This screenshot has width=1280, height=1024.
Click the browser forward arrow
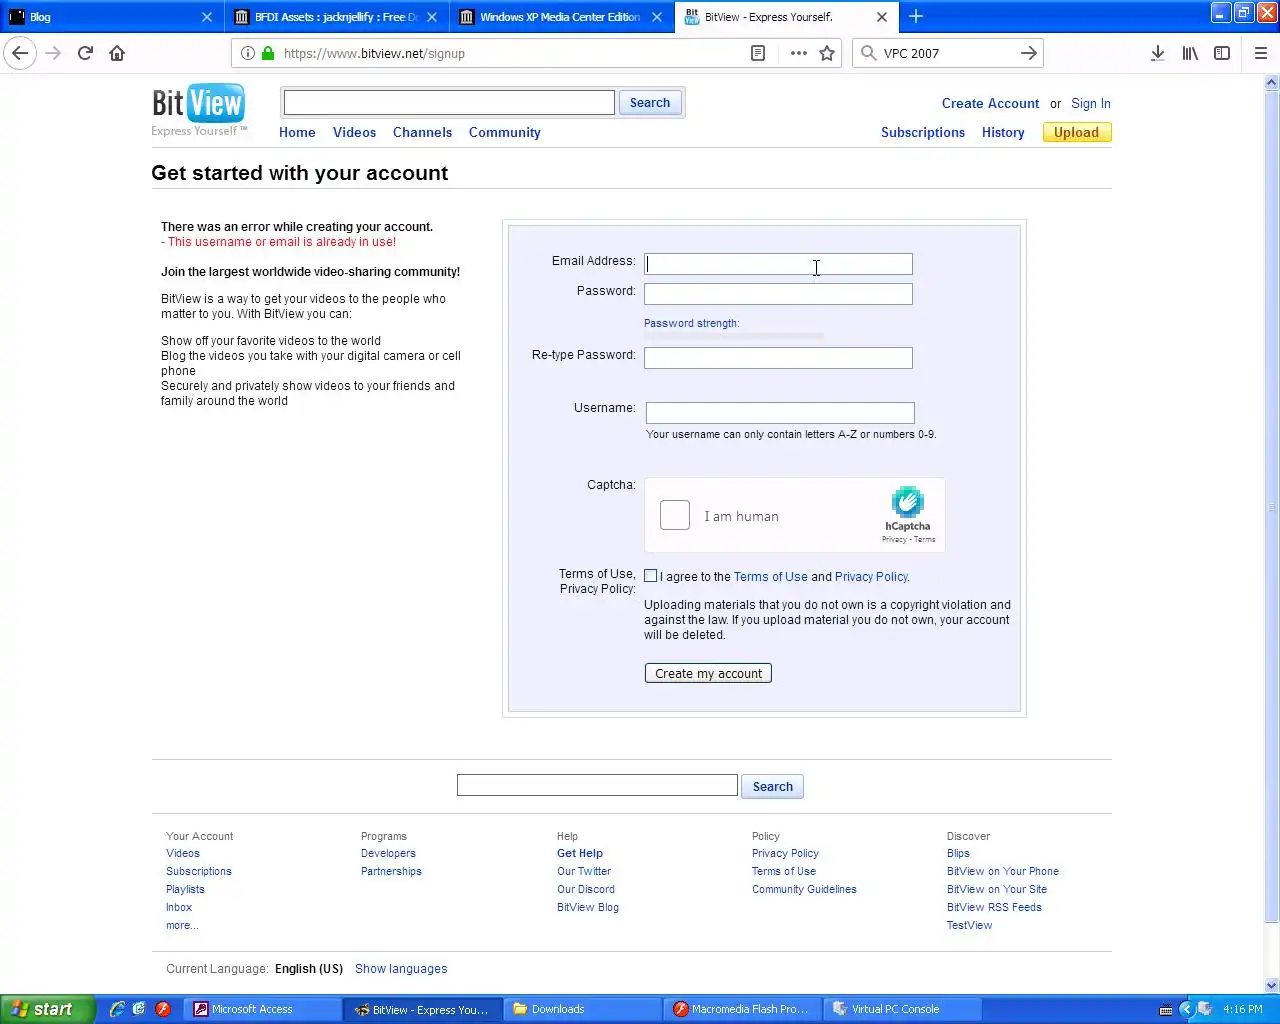[x=53, y=53]
